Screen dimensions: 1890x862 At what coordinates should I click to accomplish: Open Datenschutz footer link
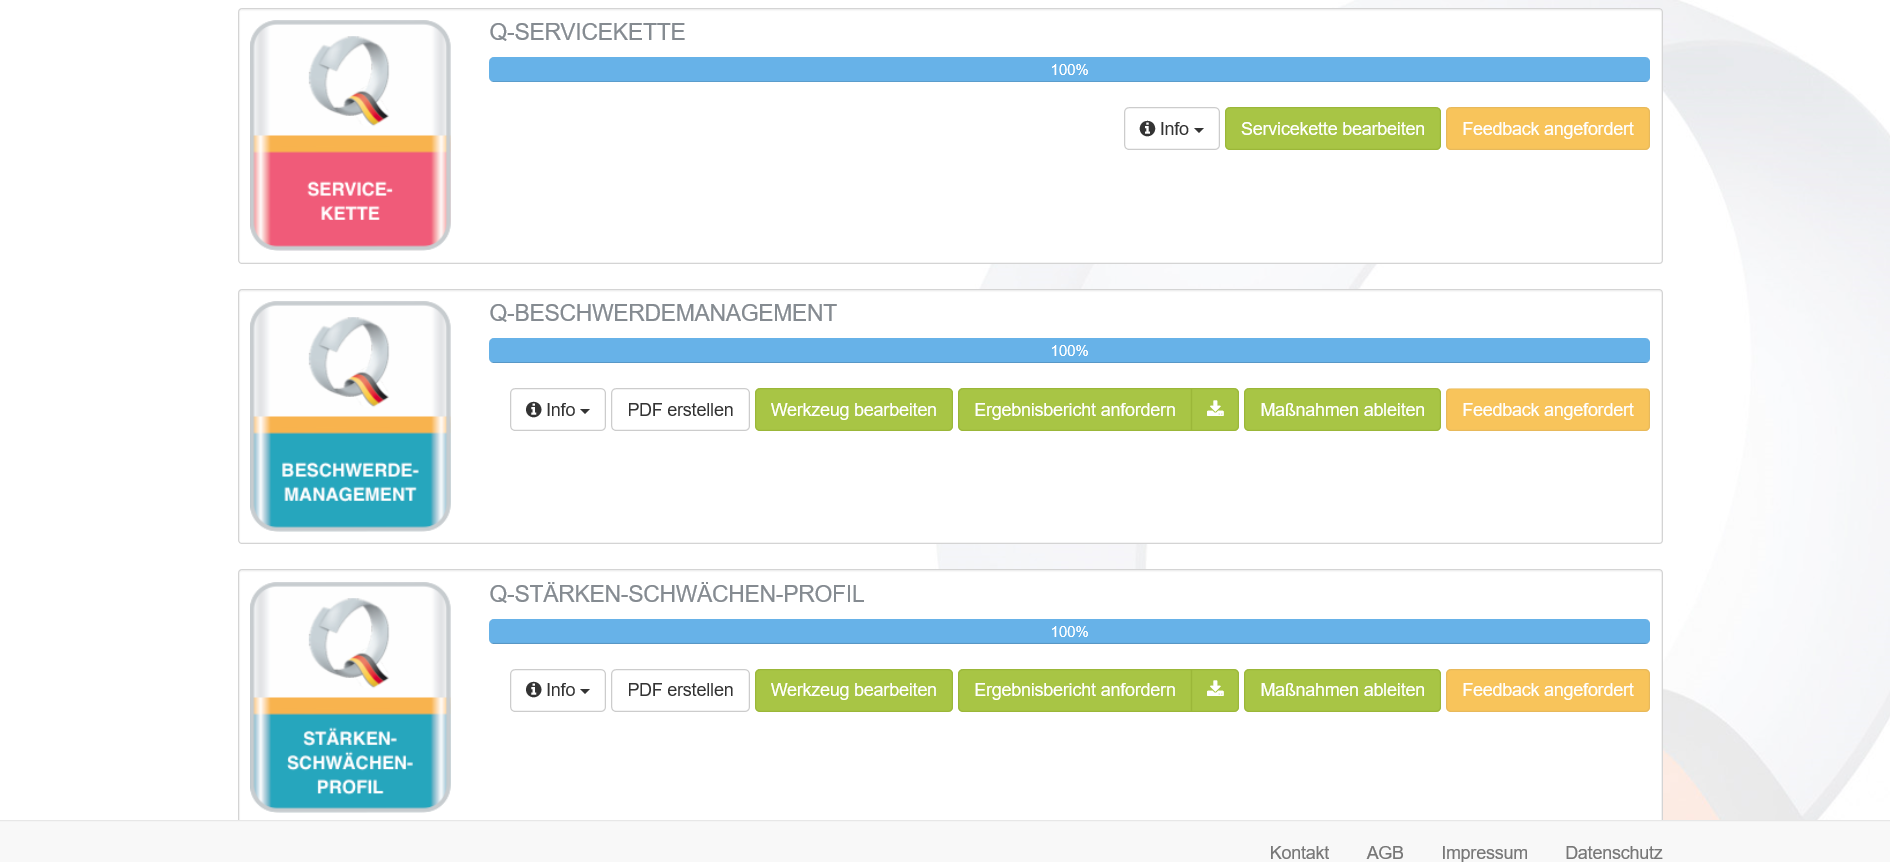tap(1613, 852)
